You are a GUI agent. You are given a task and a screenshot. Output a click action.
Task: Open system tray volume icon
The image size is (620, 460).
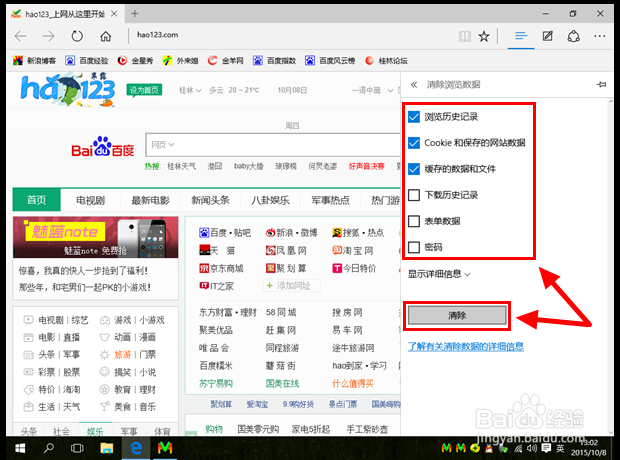(532, 448)
